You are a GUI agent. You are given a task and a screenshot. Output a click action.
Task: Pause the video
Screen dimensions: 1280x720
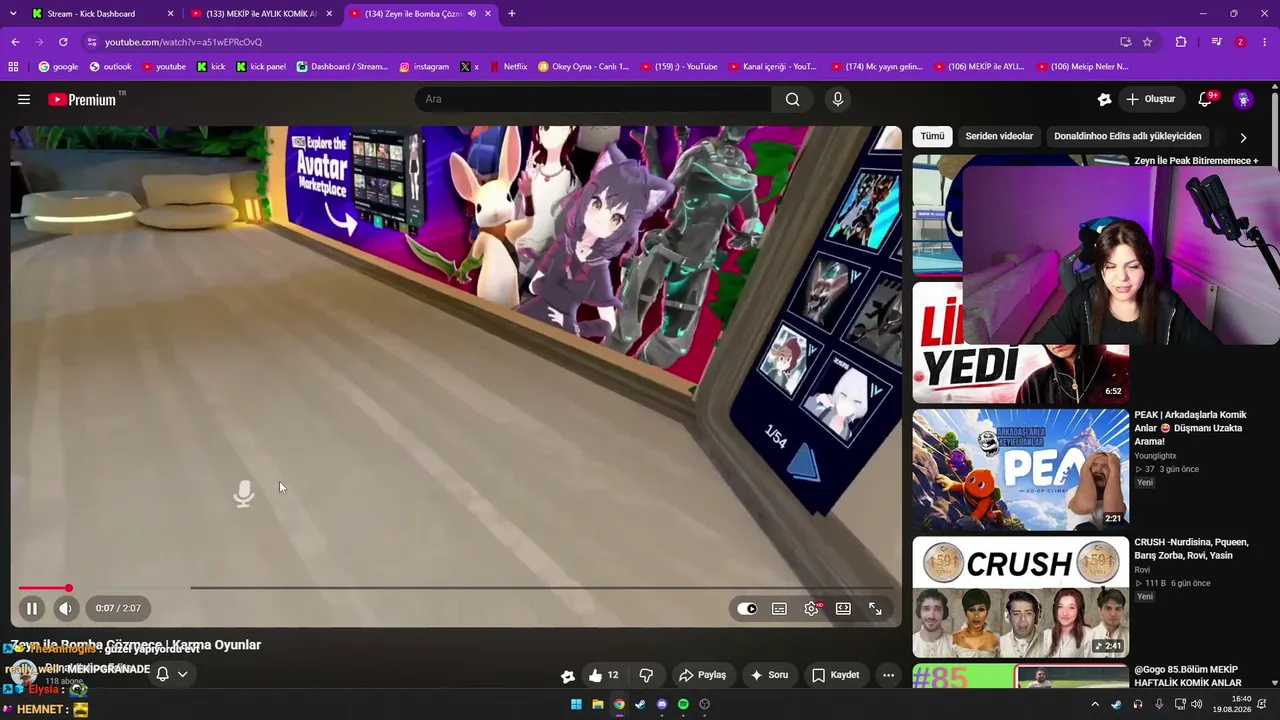(x=32, y=608)
